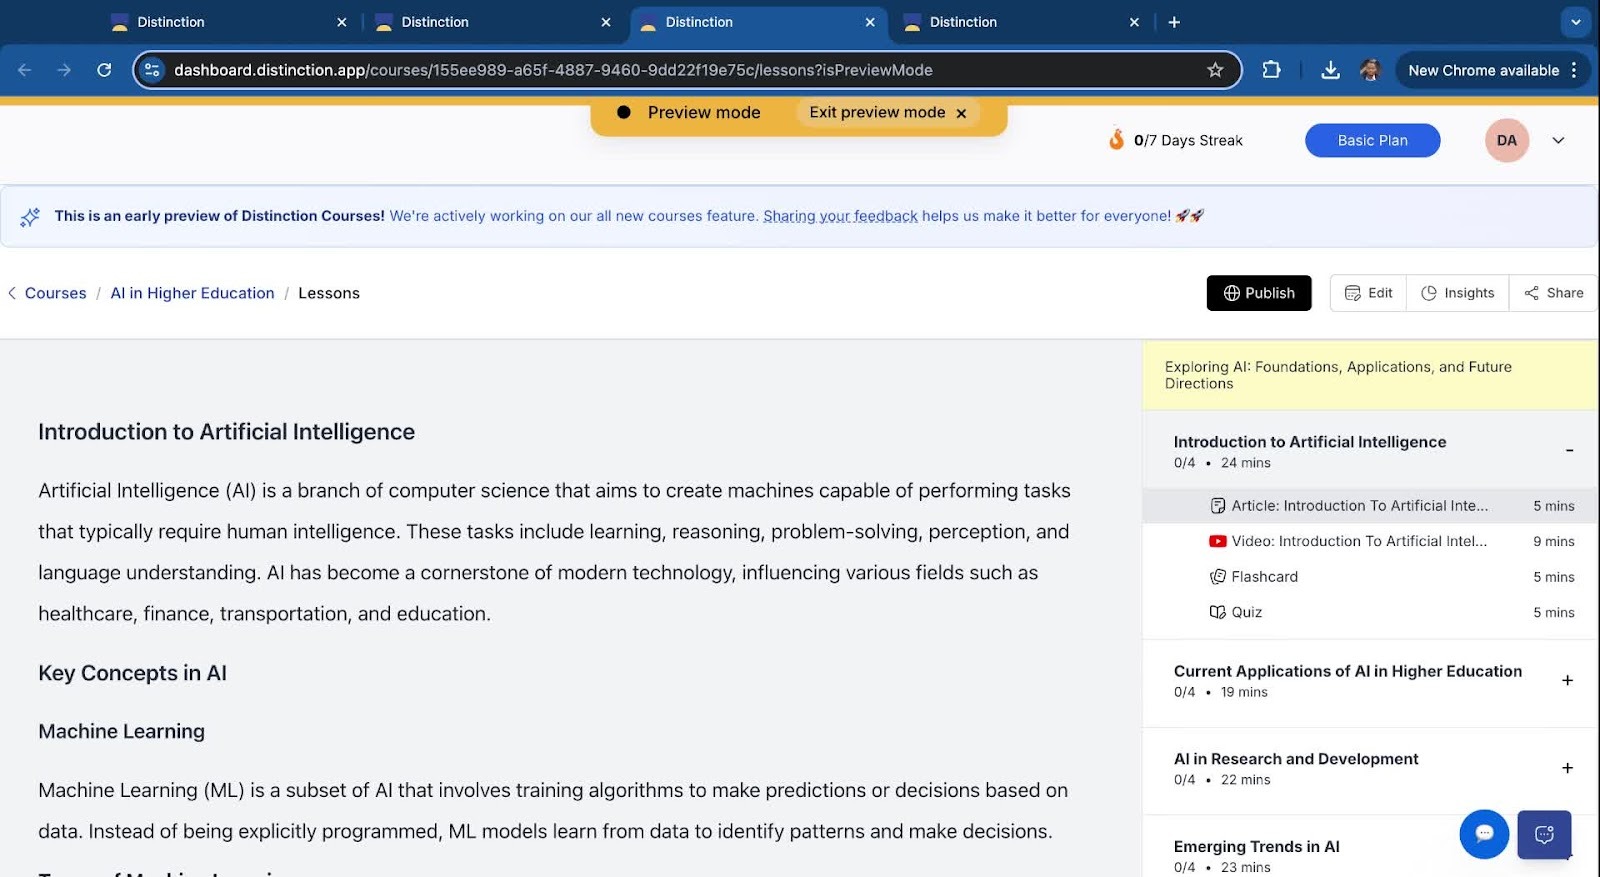Image resolution: width=1600 pixels, height=877 pixels.
Task: Select the Video: Introduction To Artificial Intelligence lesson
Action: click(1358, 541)
